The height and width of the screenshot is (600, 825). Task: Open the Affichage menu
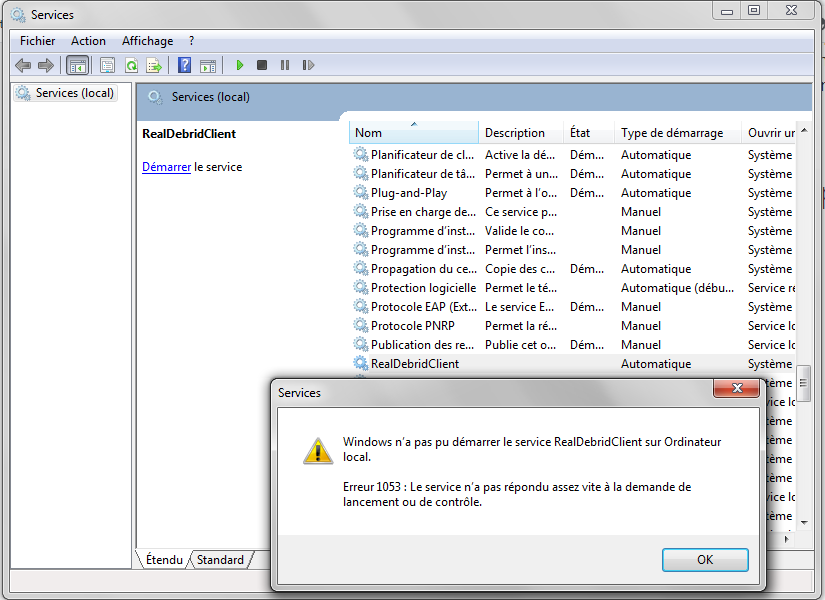click(x=147, y=41)
